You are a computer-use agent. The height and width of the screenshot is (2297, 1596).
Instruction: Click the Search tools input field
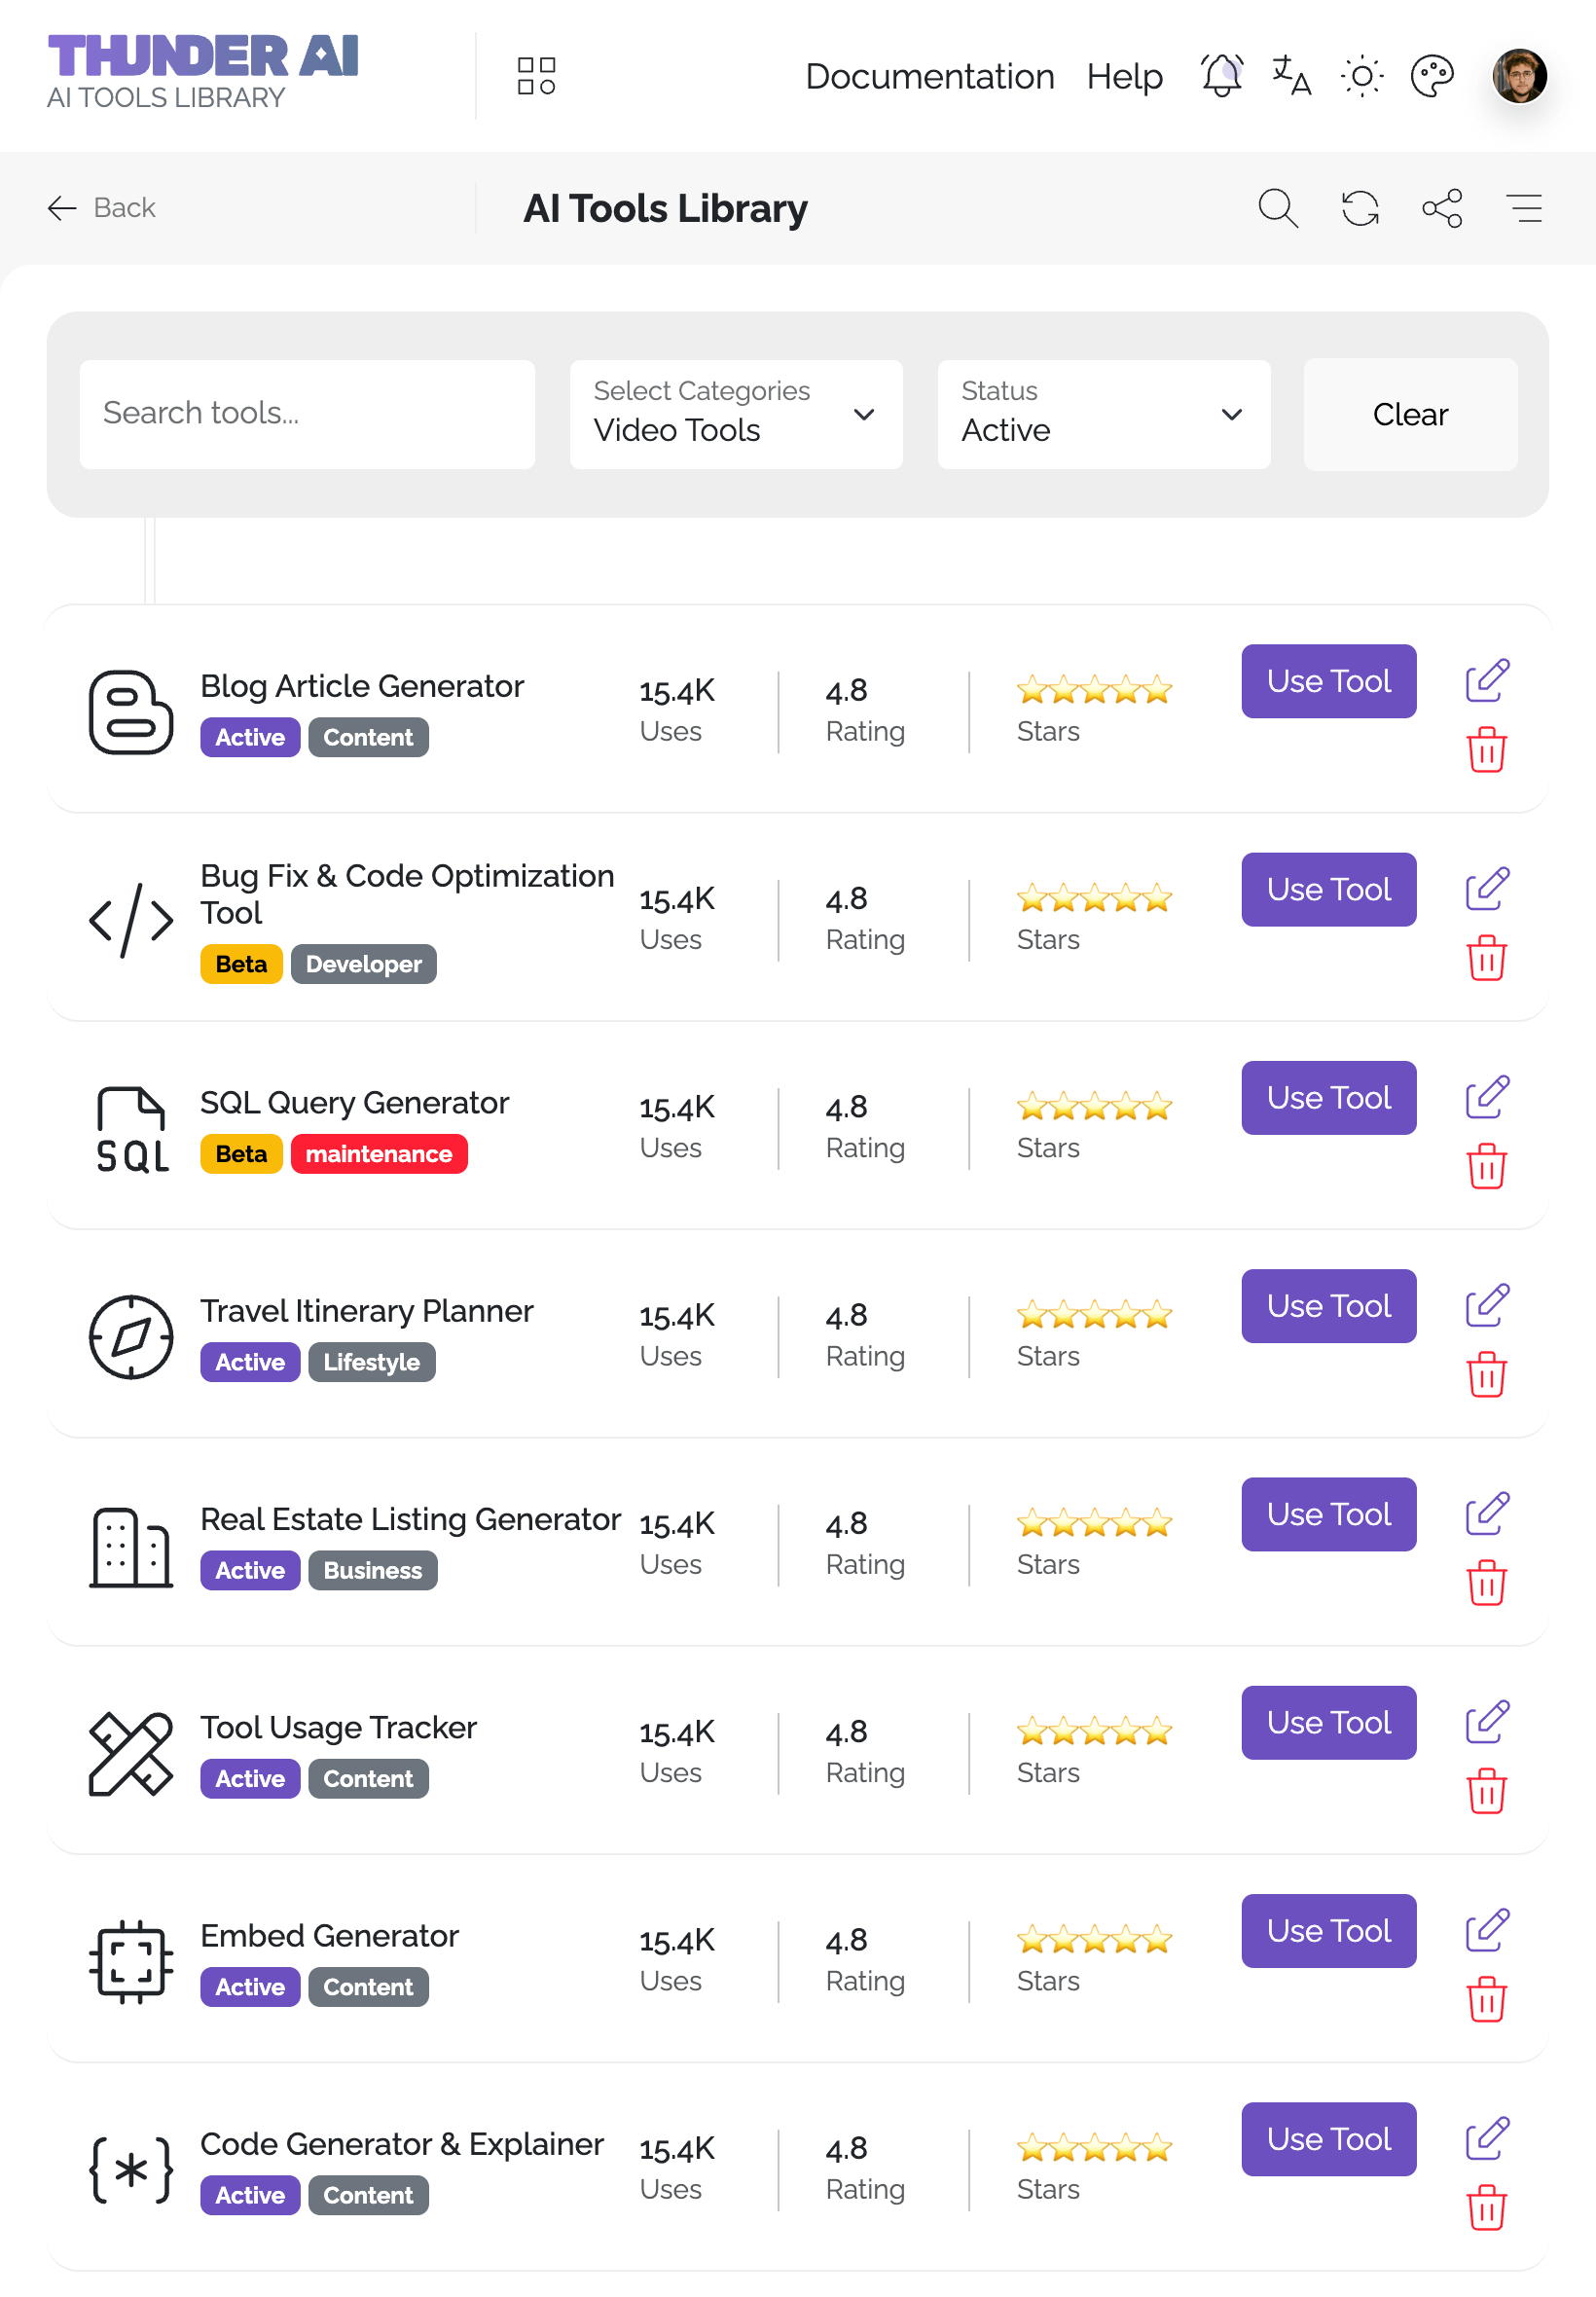[307, 414]
